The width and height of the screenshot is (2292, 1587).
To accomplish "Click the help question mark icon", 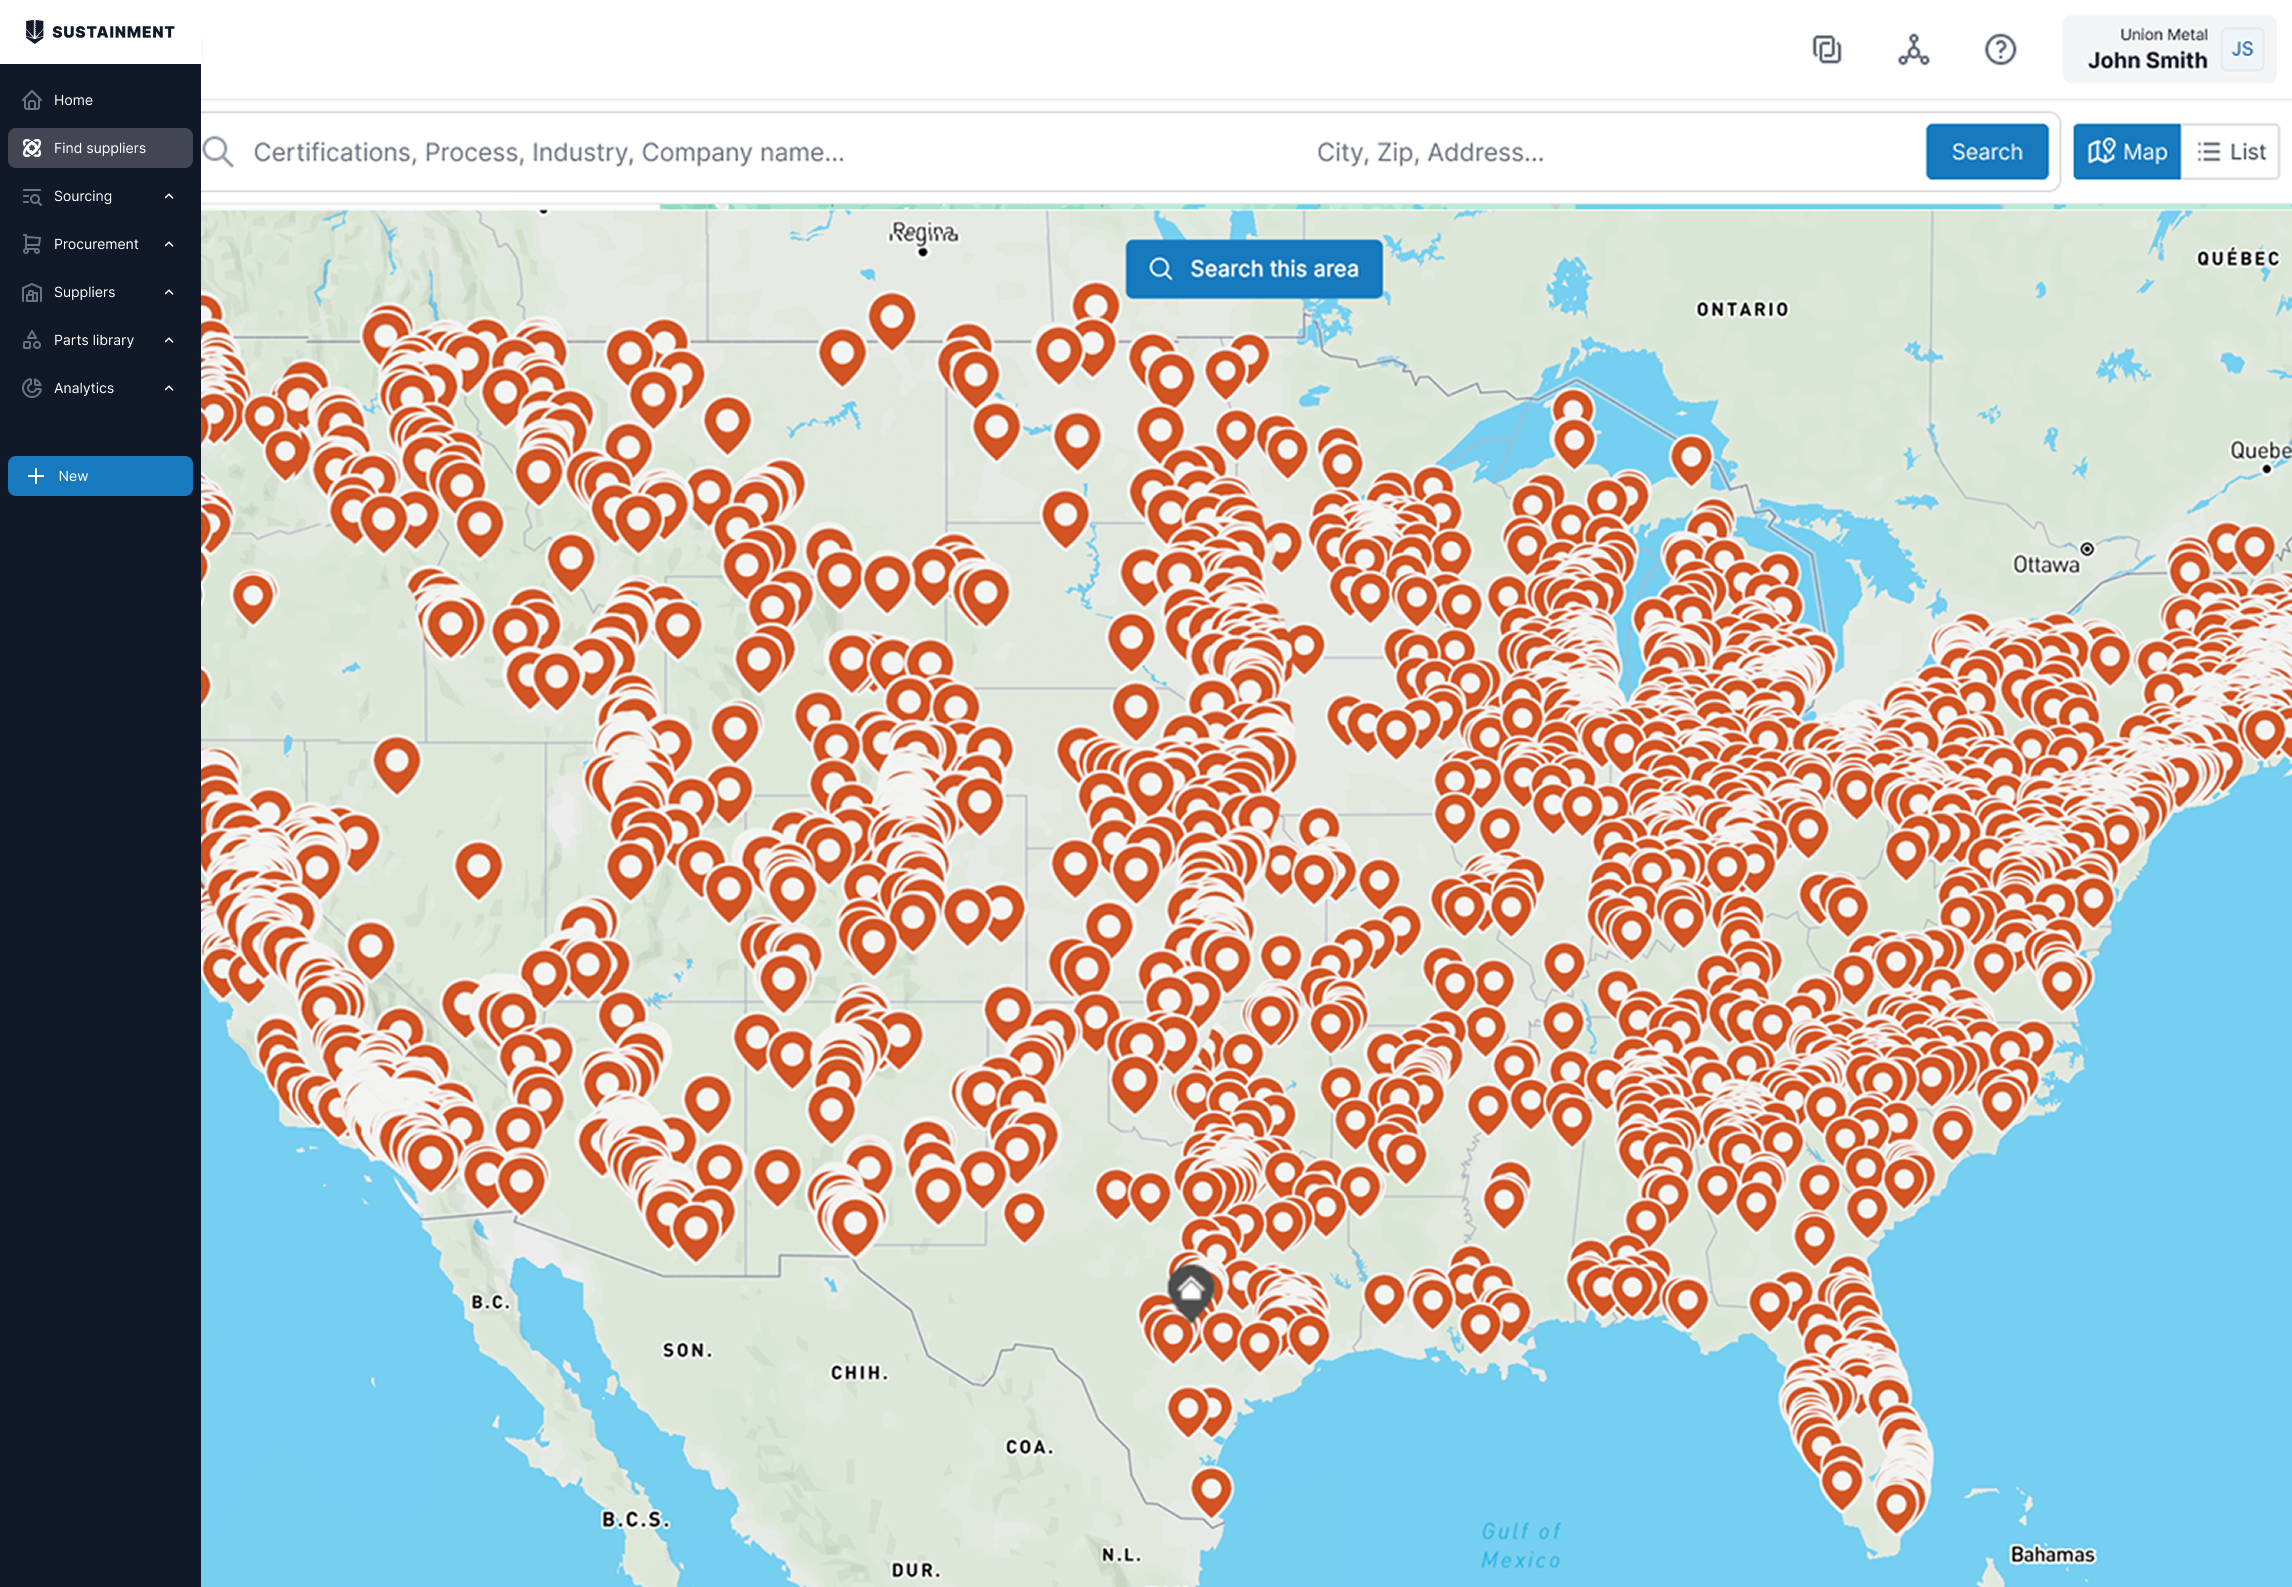I will click(x=2000, y=49).
